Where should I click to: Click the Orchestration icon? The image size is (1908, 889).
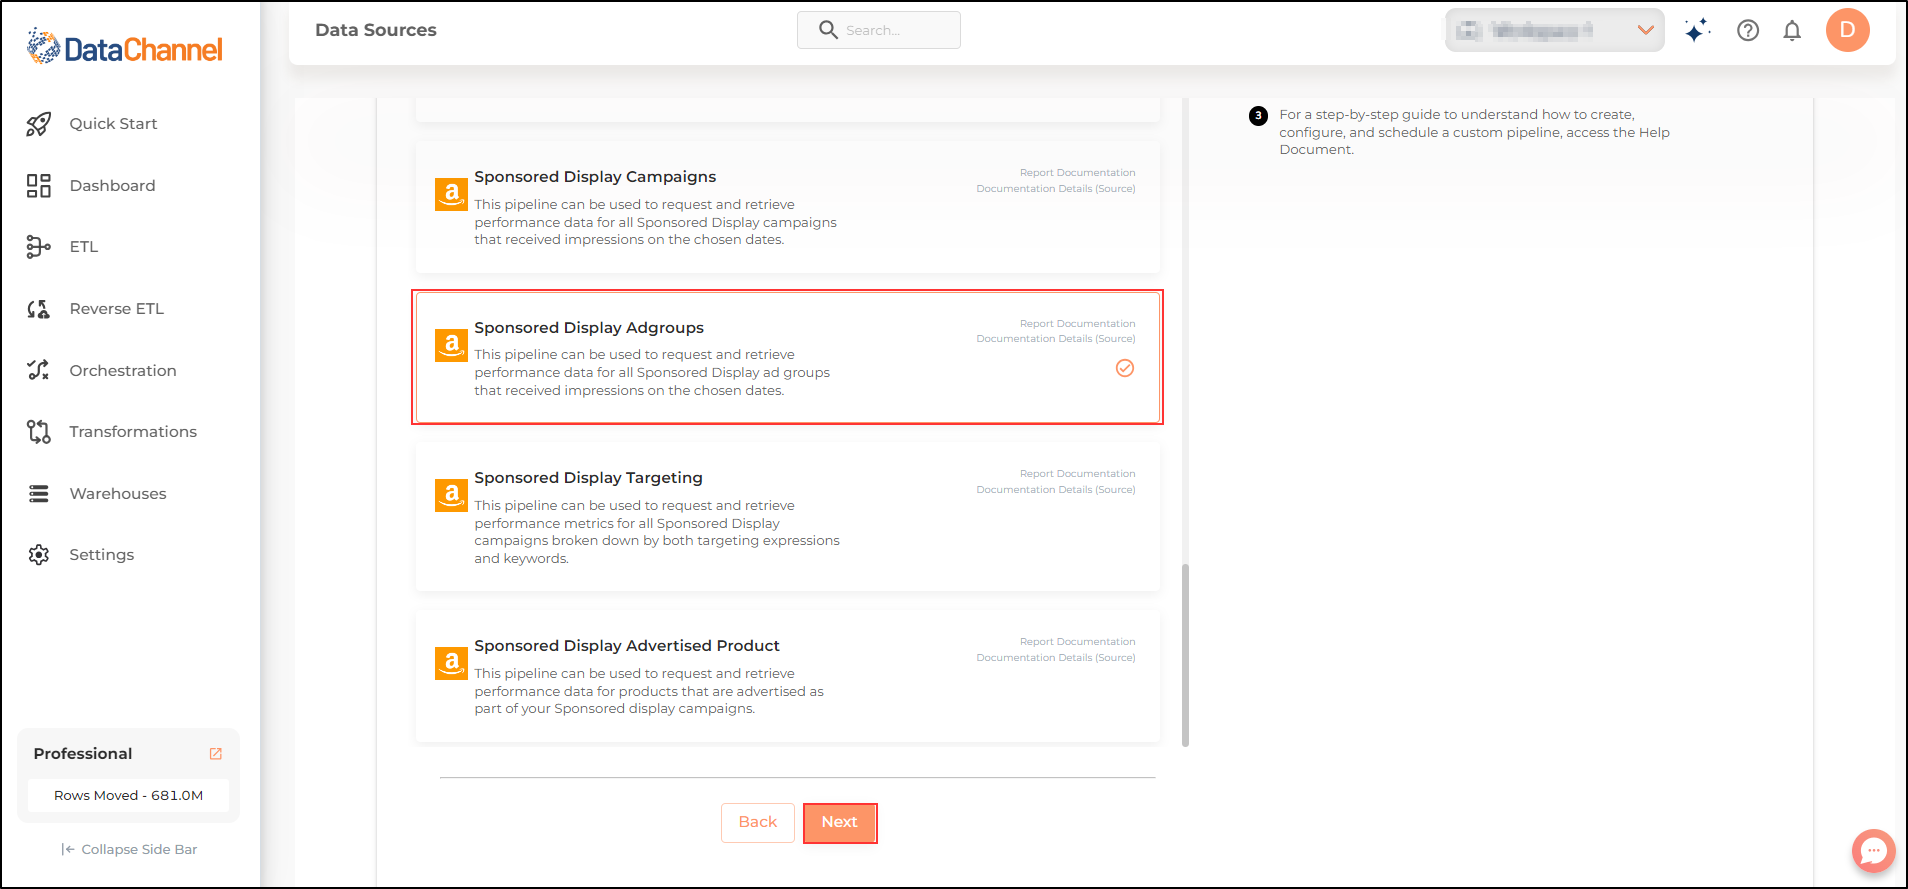click(38, 371)
